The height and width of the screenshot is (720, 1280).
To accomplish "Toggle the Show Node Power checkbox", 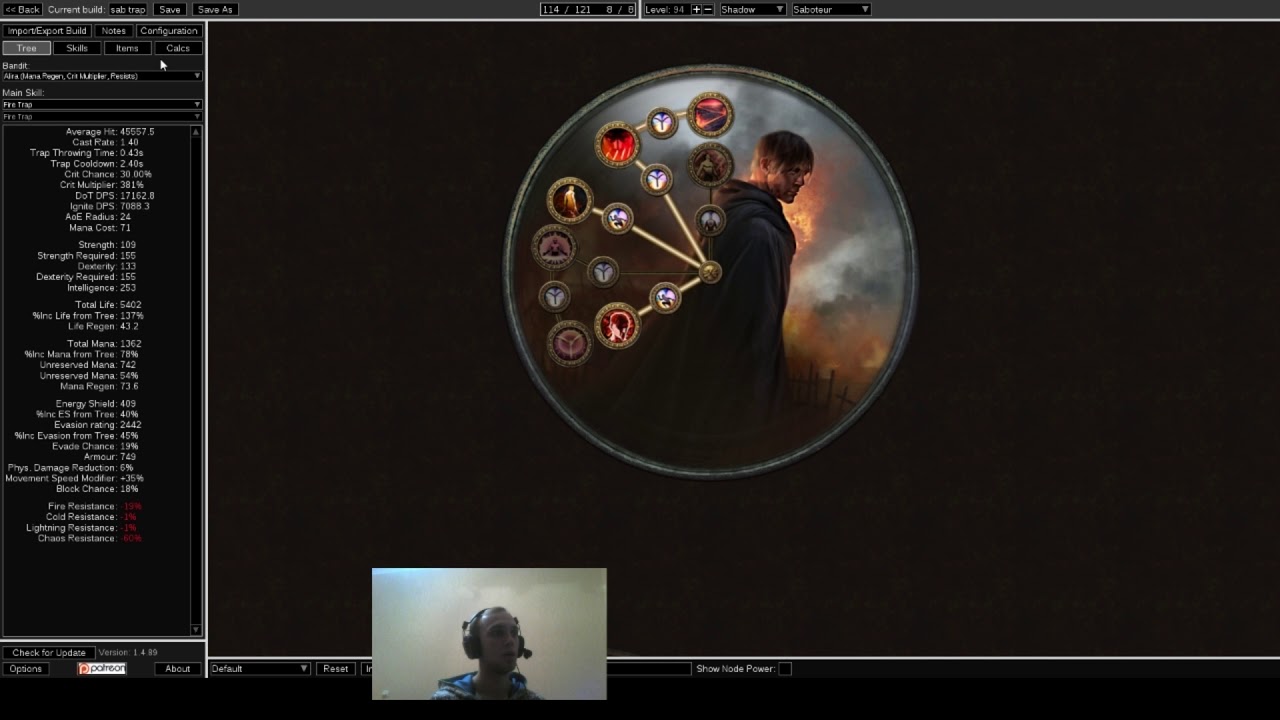I will (785, 668).
